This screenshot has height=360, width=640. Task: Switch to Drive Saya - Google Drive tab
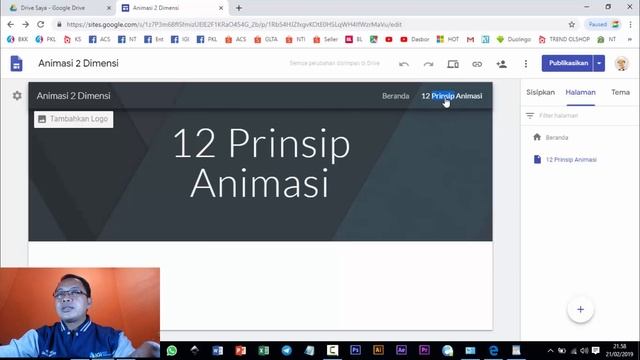click(x=59, y=8)
